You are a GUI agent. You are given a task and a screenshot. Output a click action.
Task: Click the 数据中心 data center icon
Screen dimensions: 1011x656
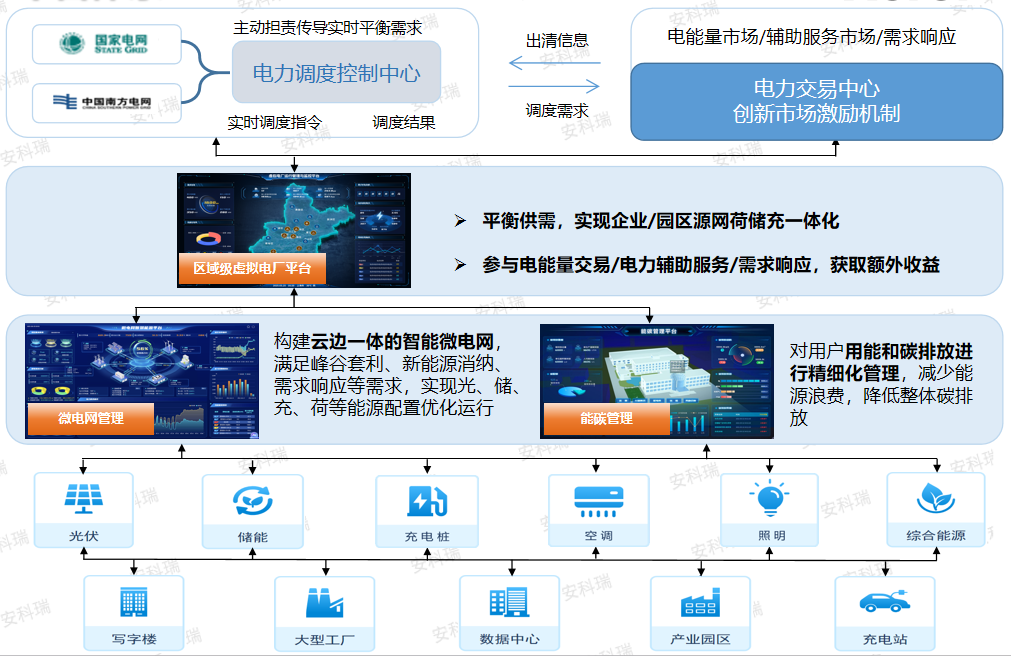click(x=509, y=601)
